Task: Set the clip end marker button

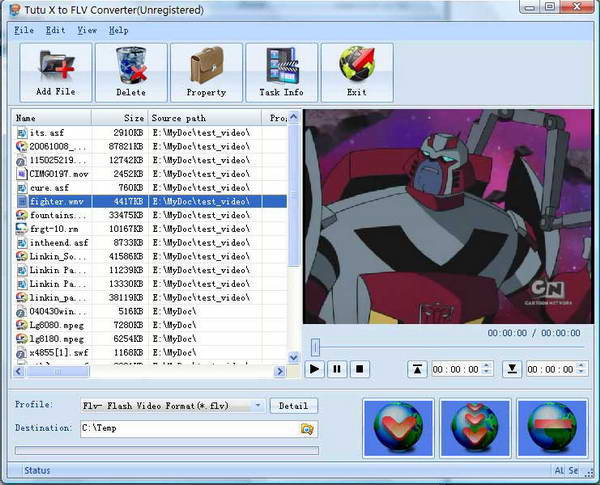Action: tap(512, 369)
